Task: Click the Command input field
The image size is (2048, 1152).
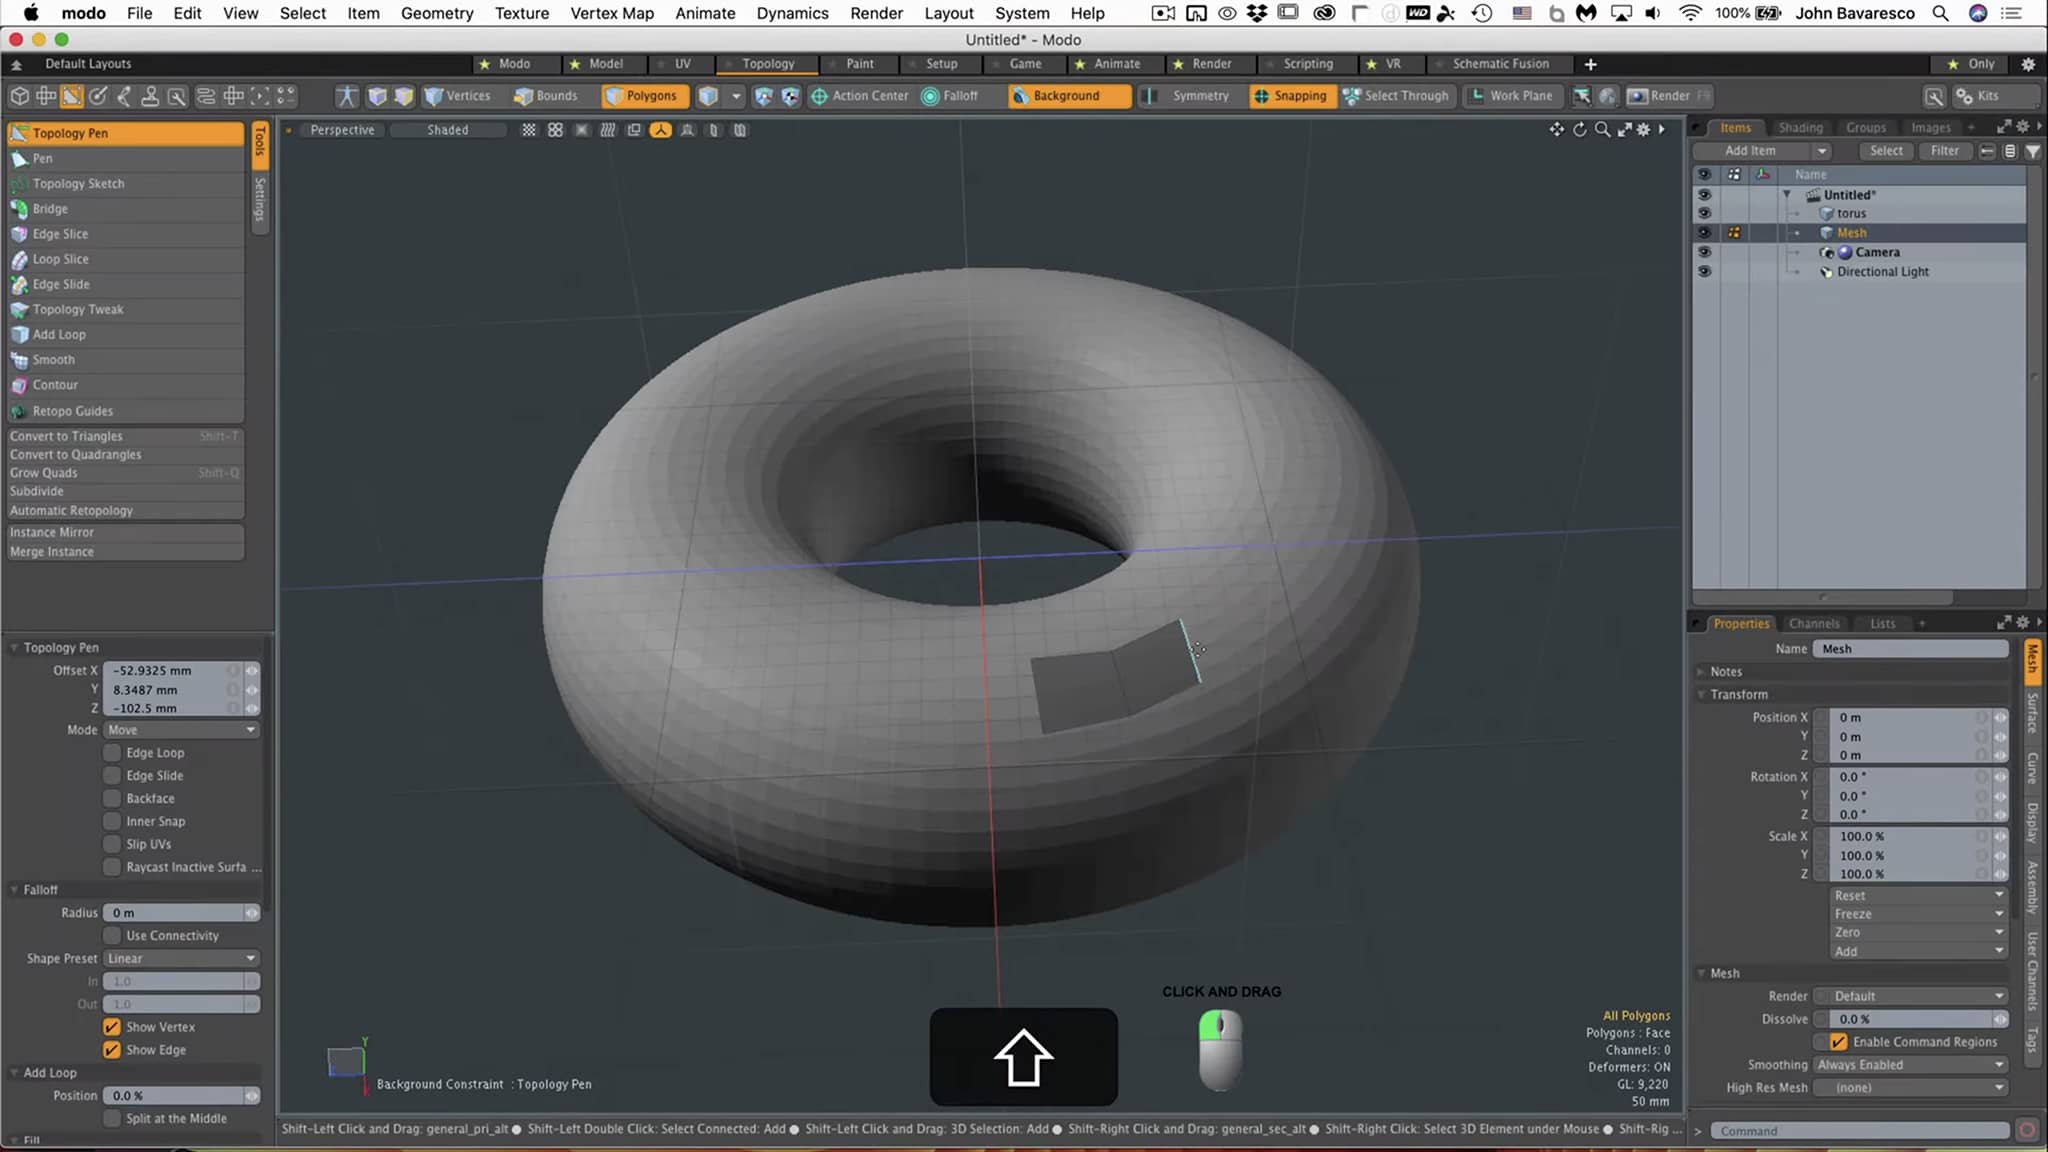Action: tap(1858, 1131)
